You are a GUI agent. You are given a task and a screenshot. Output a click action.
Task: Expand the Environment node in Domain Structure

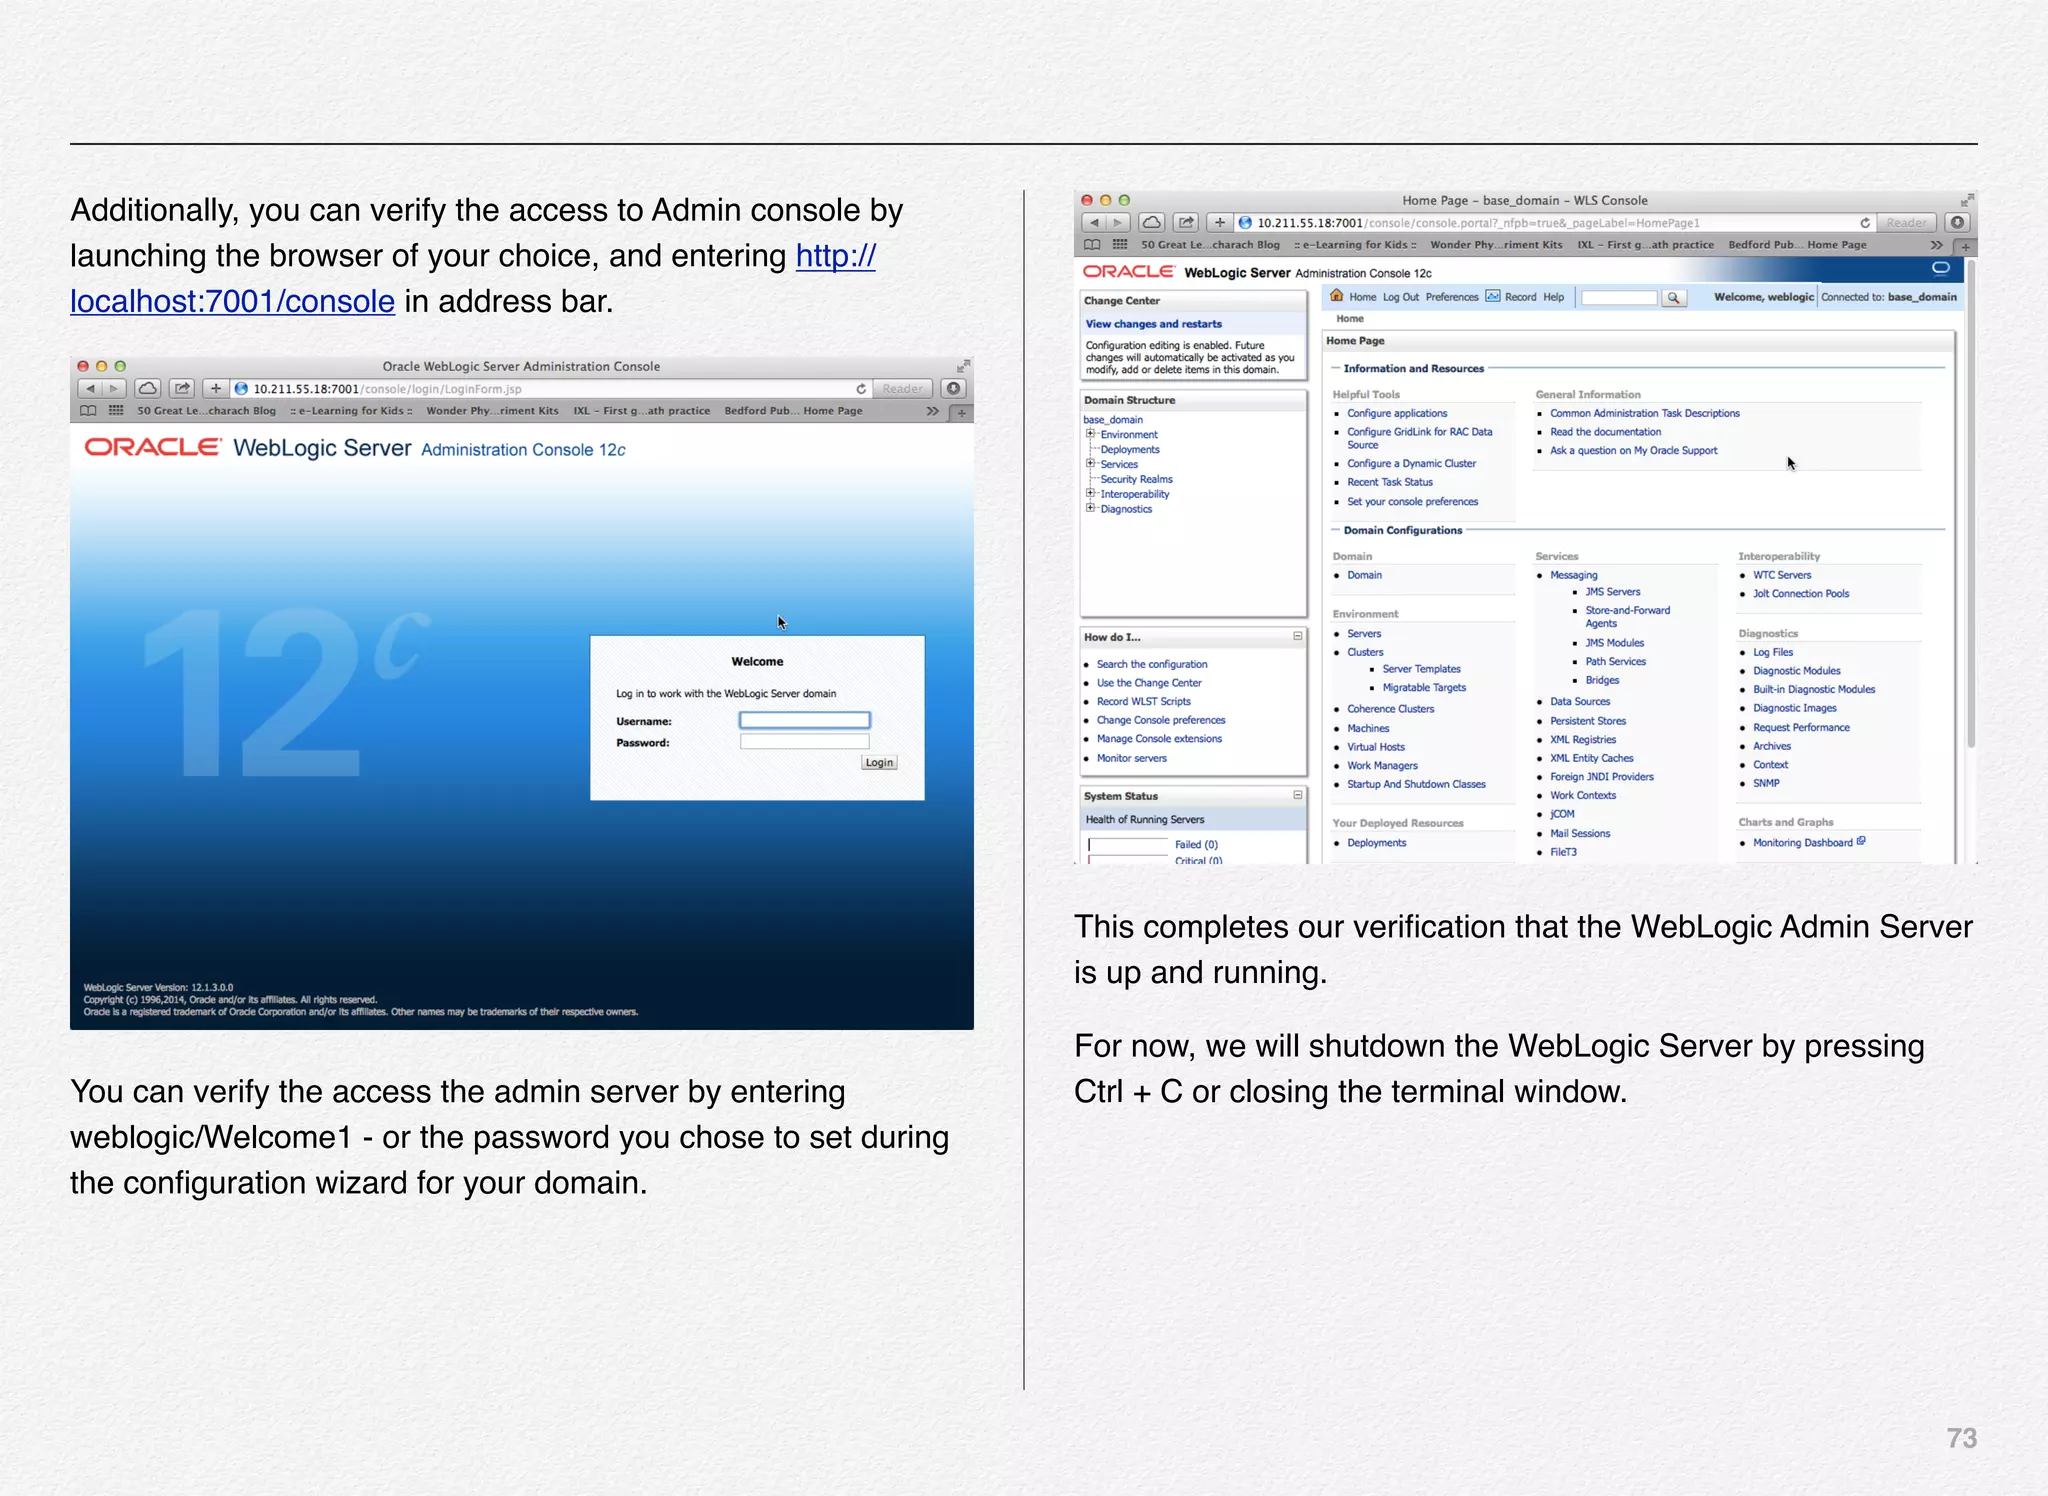[1091, 434]
